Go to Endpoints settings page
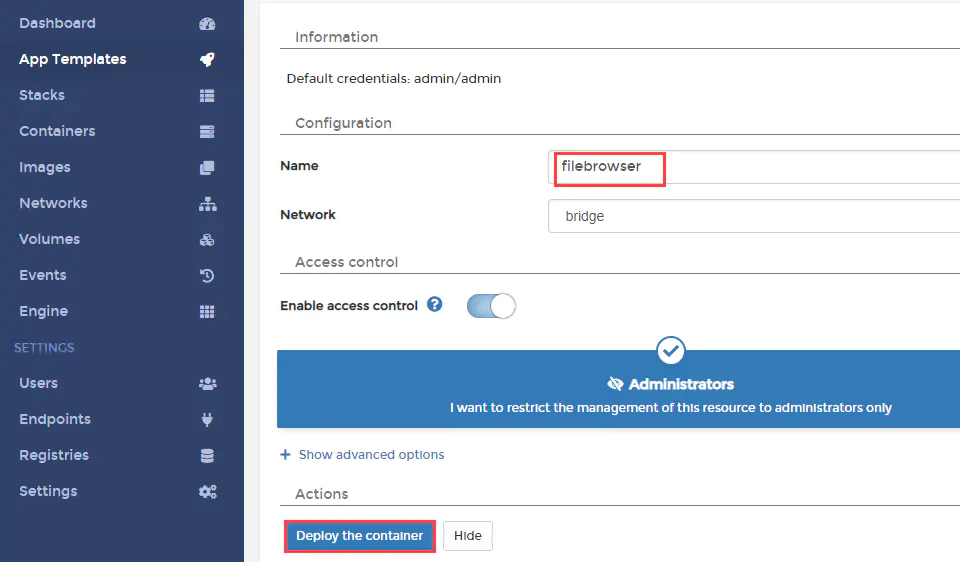Viewport: 960px width, 562px height. (55, 419)
